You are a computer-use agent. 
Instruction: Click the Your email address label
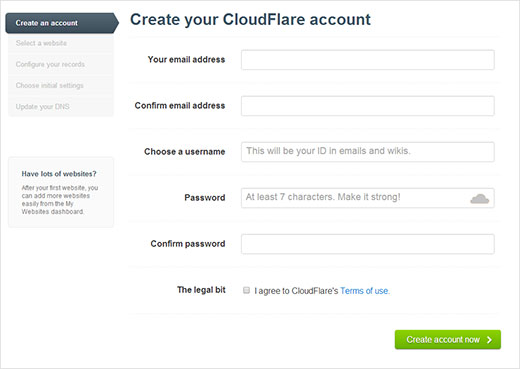[186, 59]
